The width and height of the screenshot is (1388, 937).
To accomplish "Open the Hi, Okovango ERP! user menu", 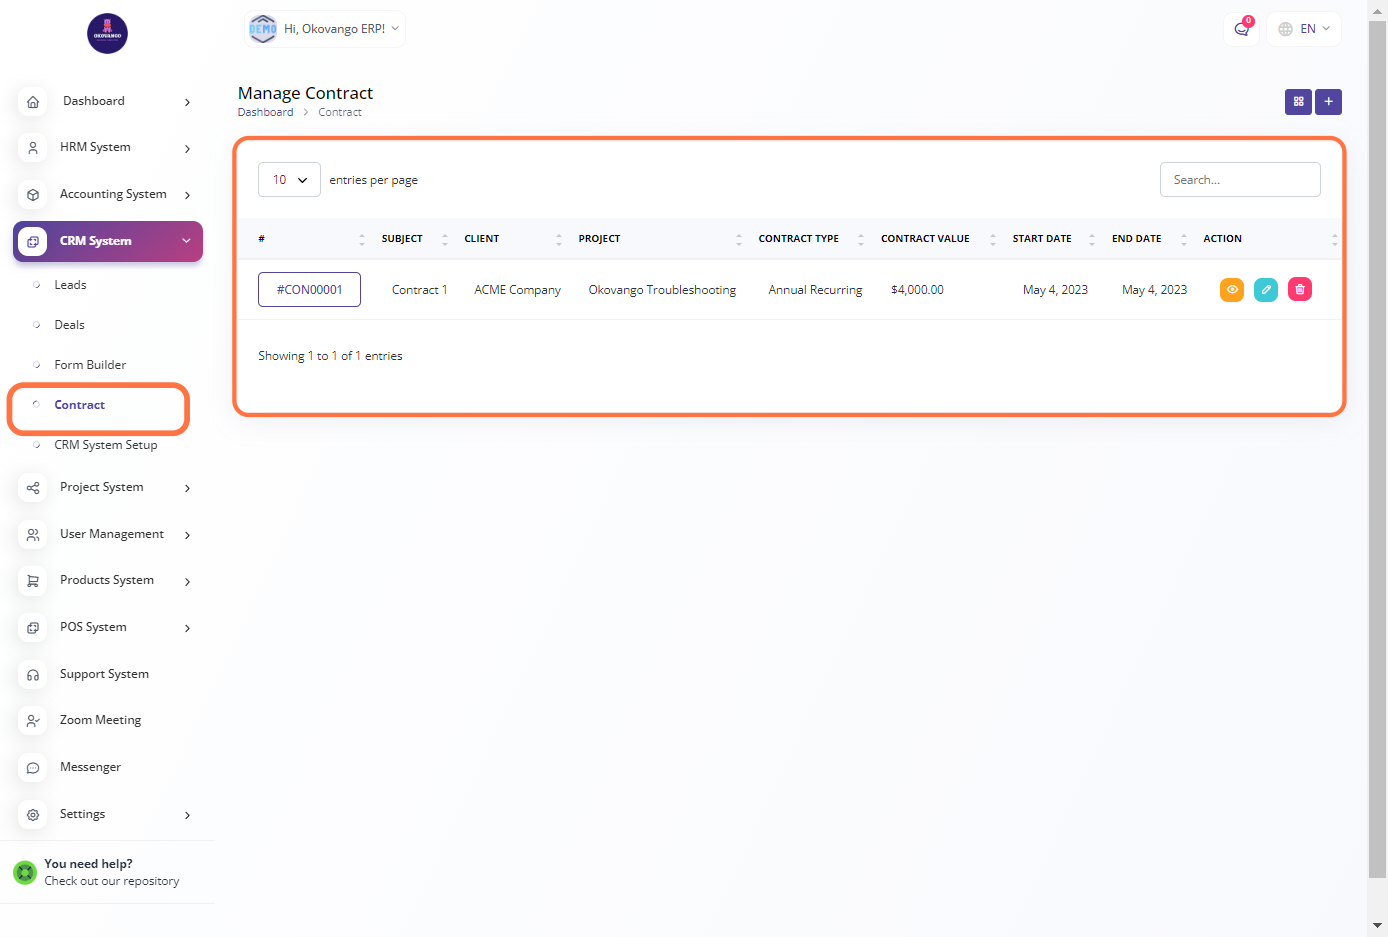I will tap(326, 29).
